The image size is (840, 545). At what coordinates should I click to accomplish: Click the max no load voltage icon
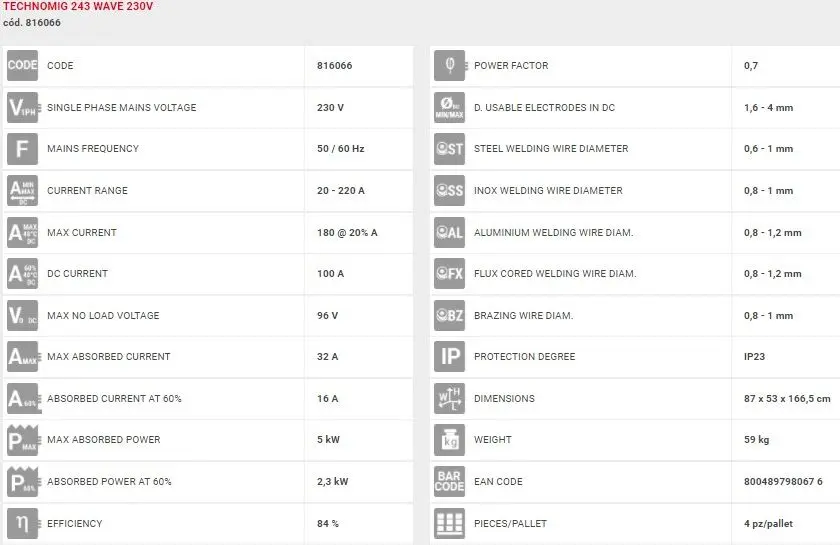pos(22,316)
